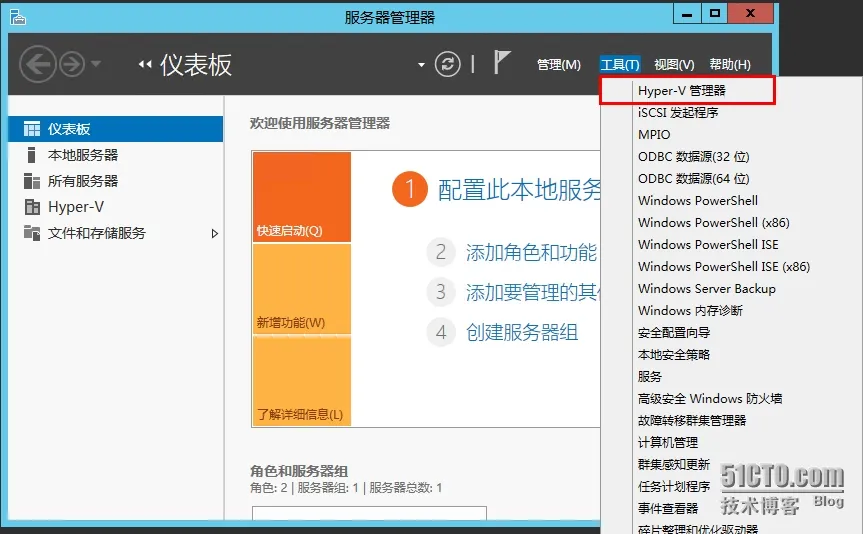
Task: Click the 欢迎使用服务器管理器 heading
Action: pyautogui.click(x=320, y=123)
